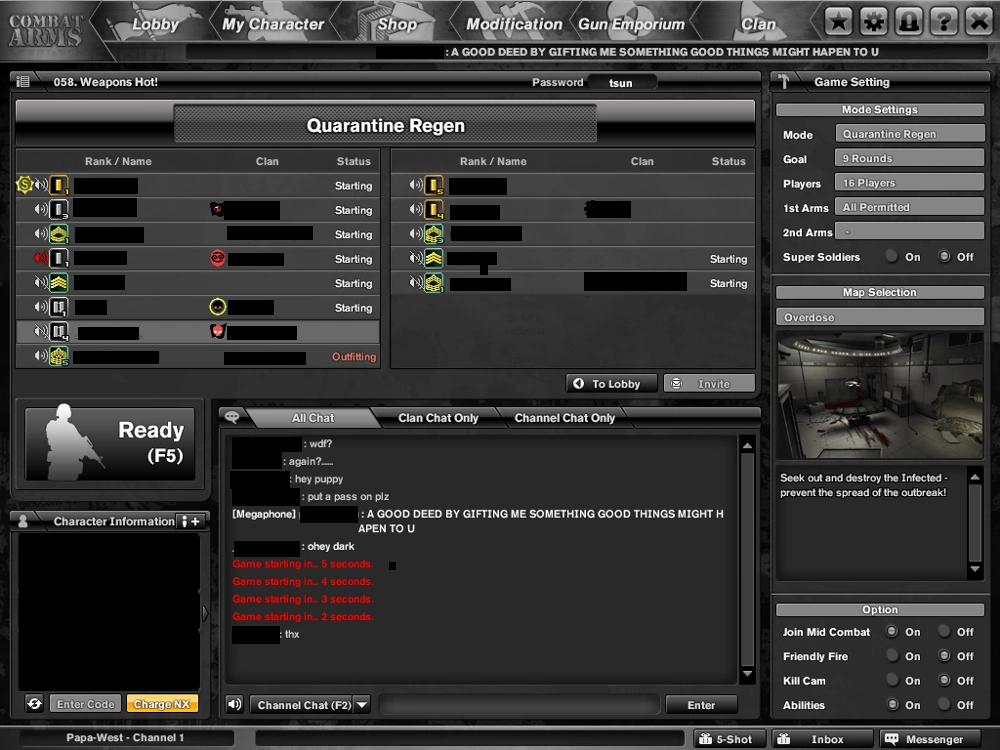
Task: Click the alert bell icon in top bar
Action: click(909, 22)
